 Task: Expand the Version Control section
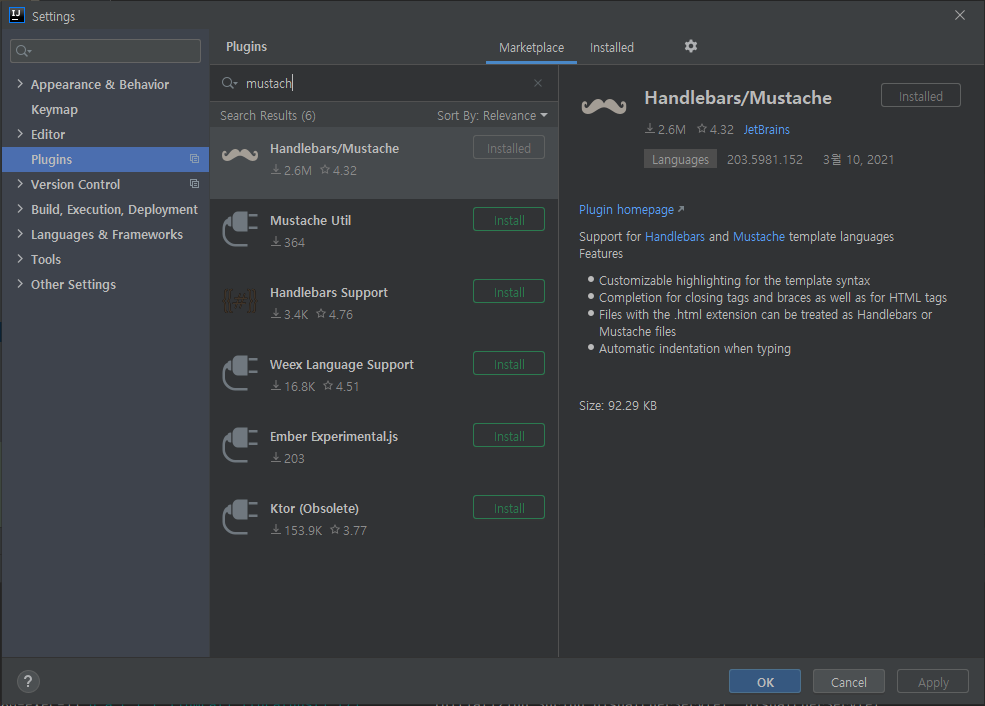(19, 183)
